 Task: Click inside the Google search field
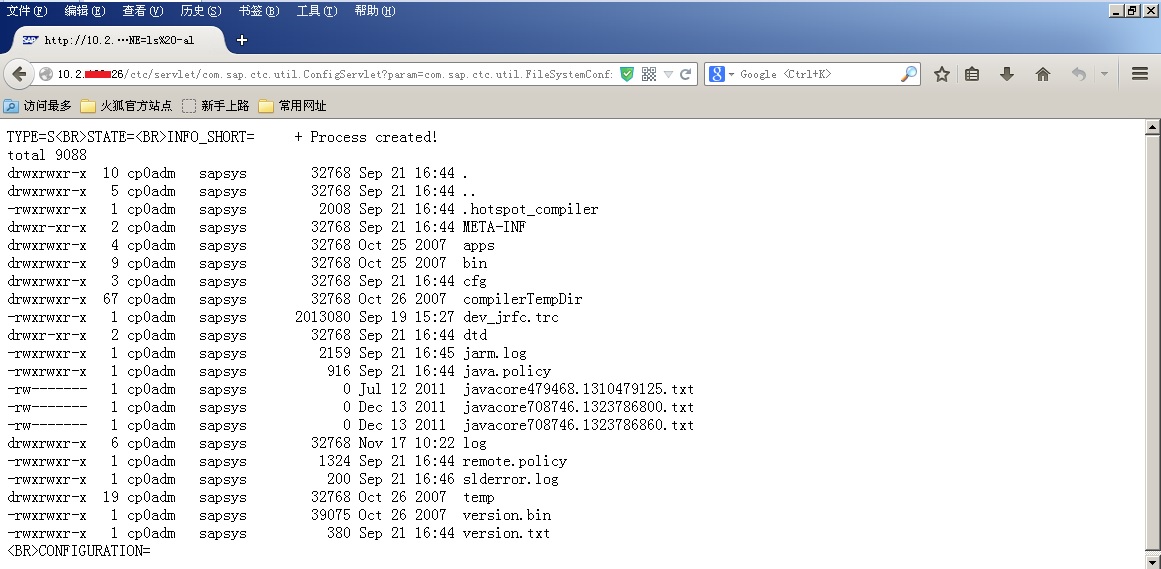coord(817,74)
